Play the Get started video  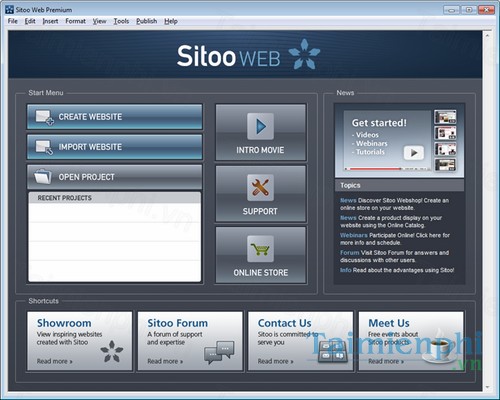[414, 153]
